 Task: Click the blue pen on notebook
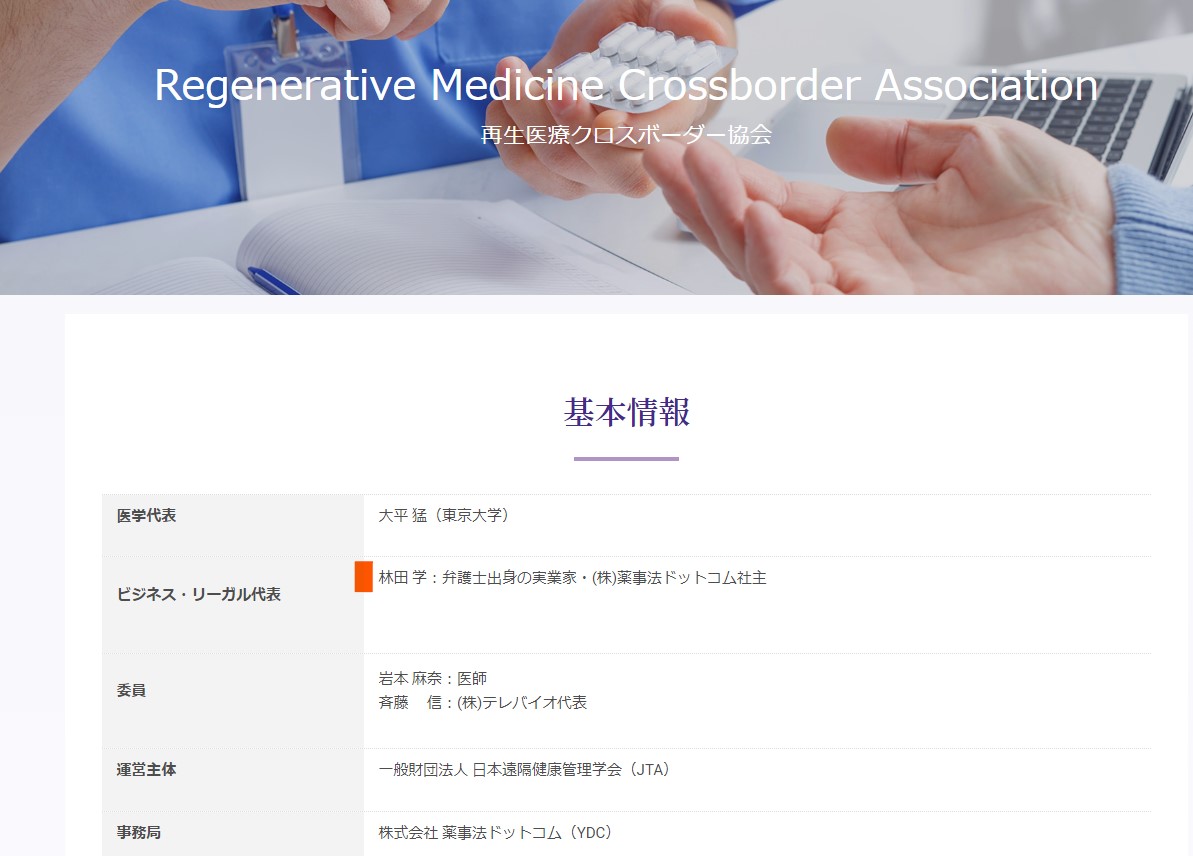coord(272,281)
